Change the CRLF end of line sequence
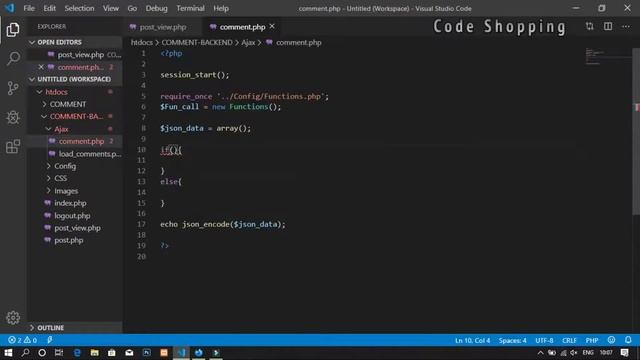The width and height of the screenshot is (640, 360). pos(569,340)
